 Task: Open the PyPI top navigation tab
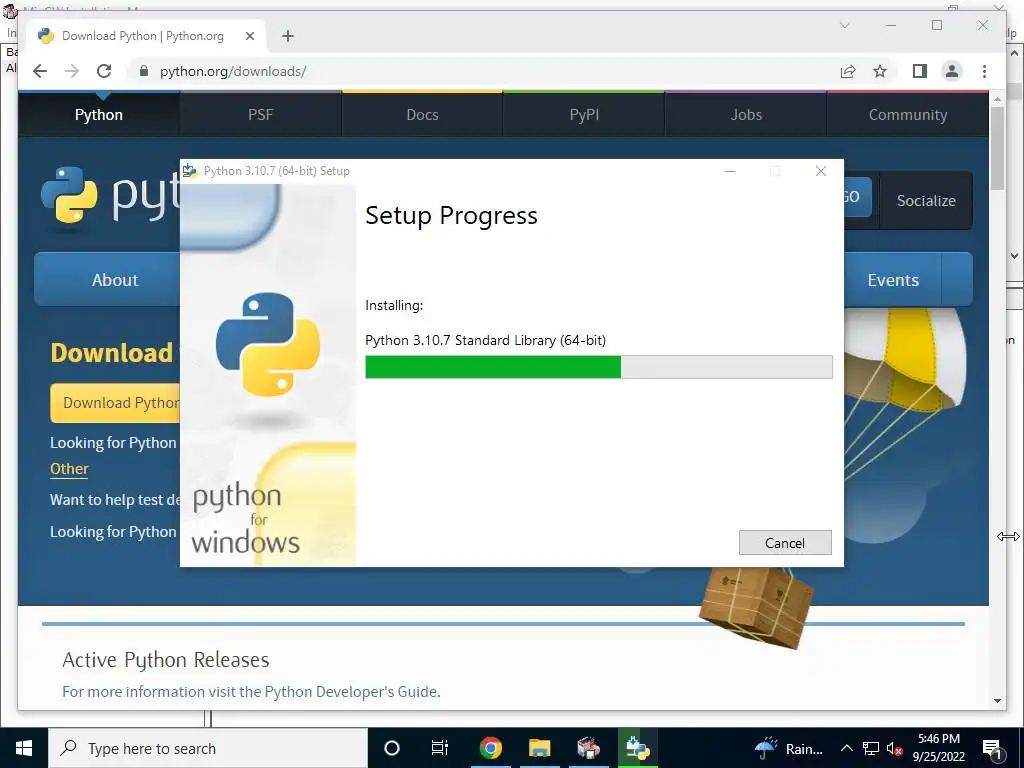pos(584,115)
